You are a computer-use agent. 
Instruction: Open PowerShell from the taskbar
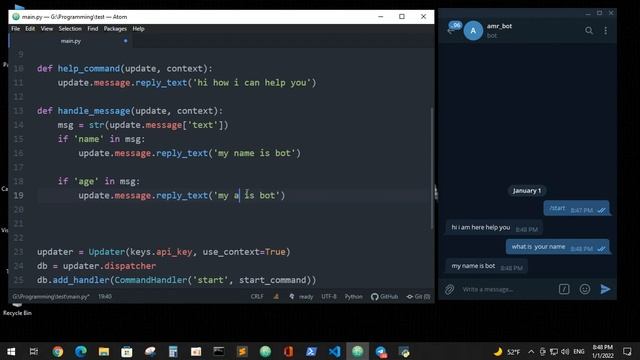(x=311, y=351)
